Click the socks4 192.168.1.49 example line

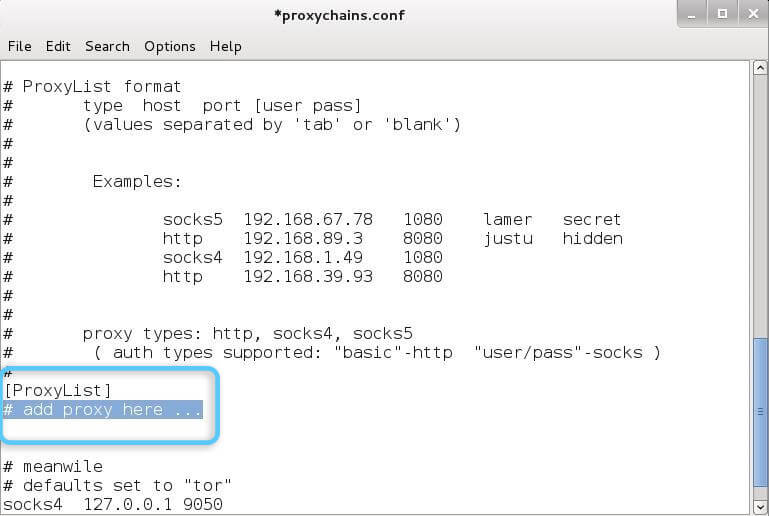[x=303, y=258]
